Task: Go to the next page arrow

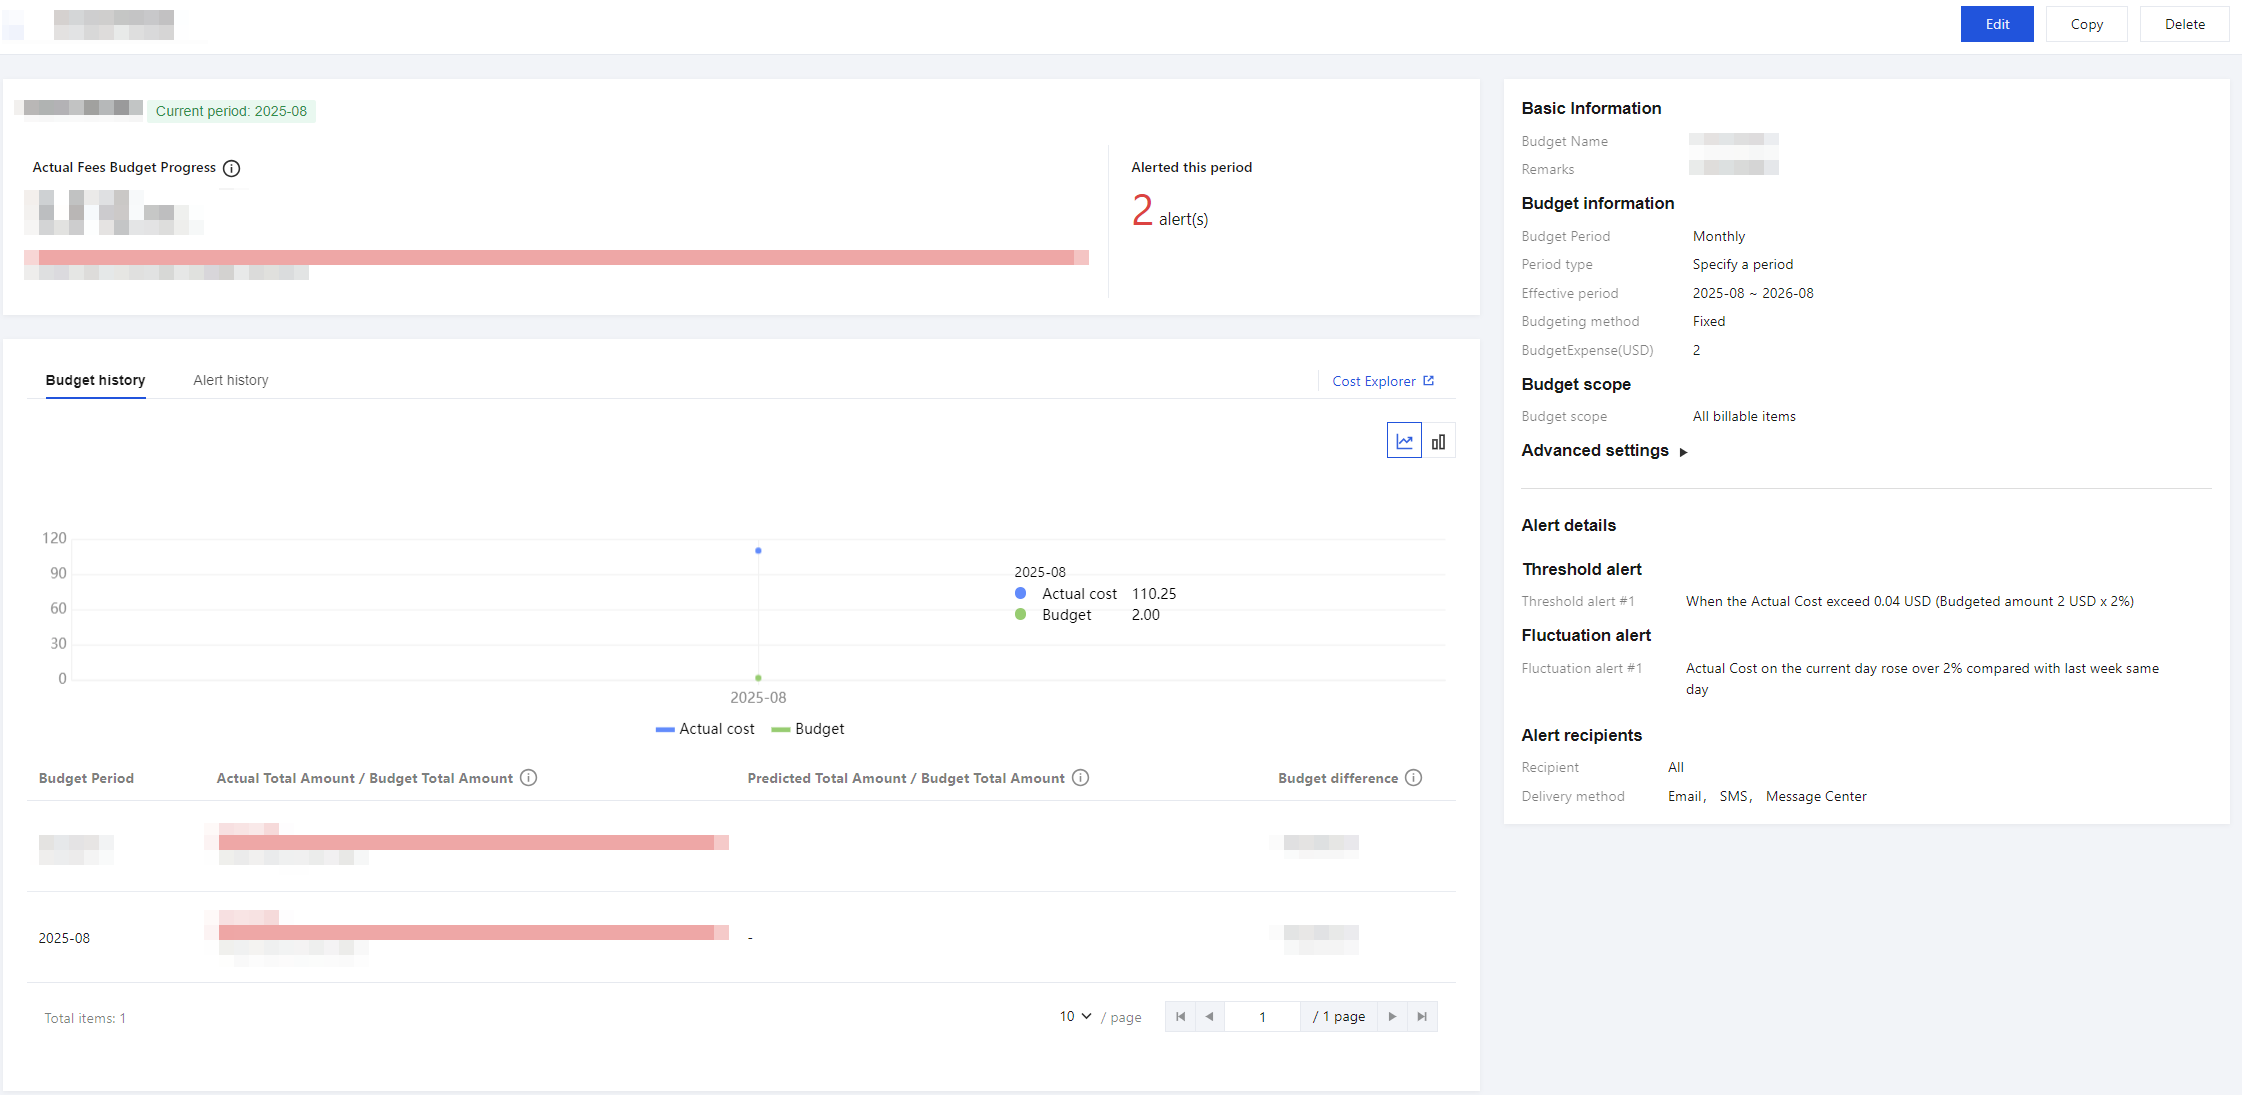Action: pyautogui.click(x=1392, y=1017)
